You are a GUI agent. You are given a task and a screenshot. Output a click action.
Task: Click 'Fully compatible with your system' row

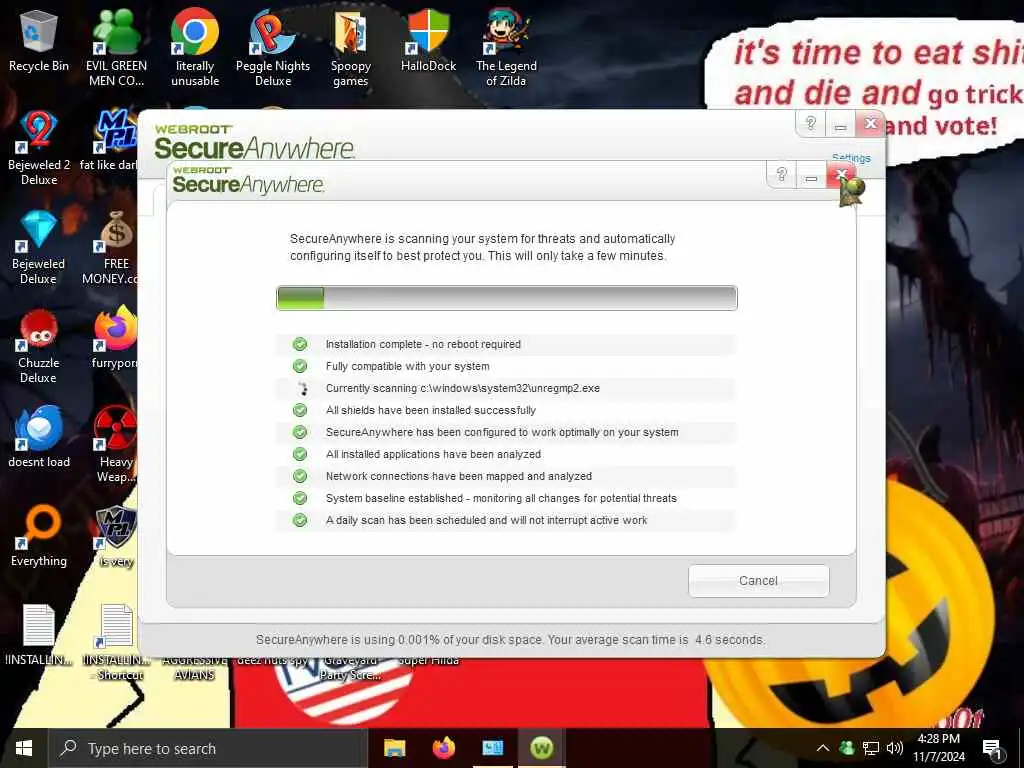505,366
